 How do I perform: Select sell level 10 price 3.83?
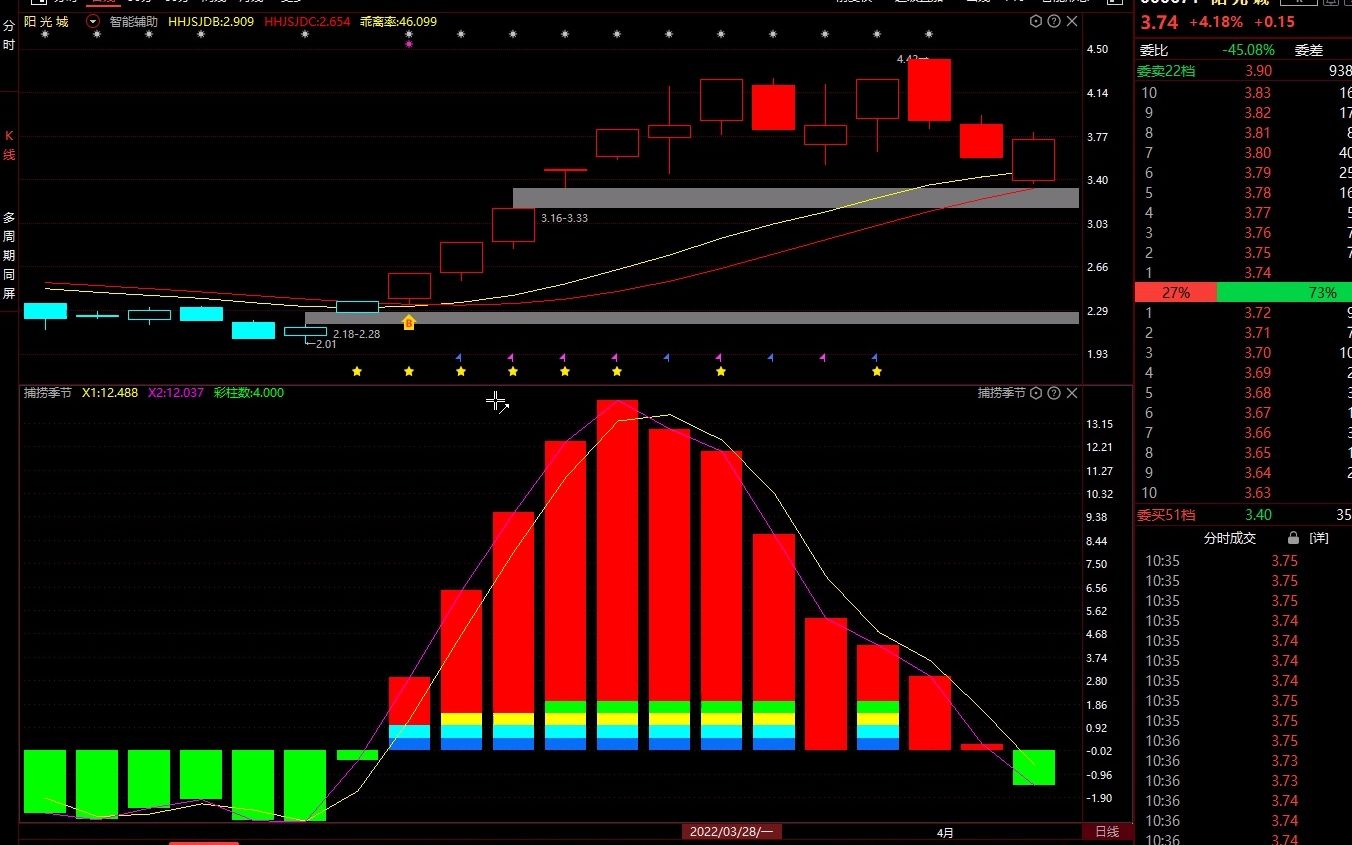pos(1257,92)
